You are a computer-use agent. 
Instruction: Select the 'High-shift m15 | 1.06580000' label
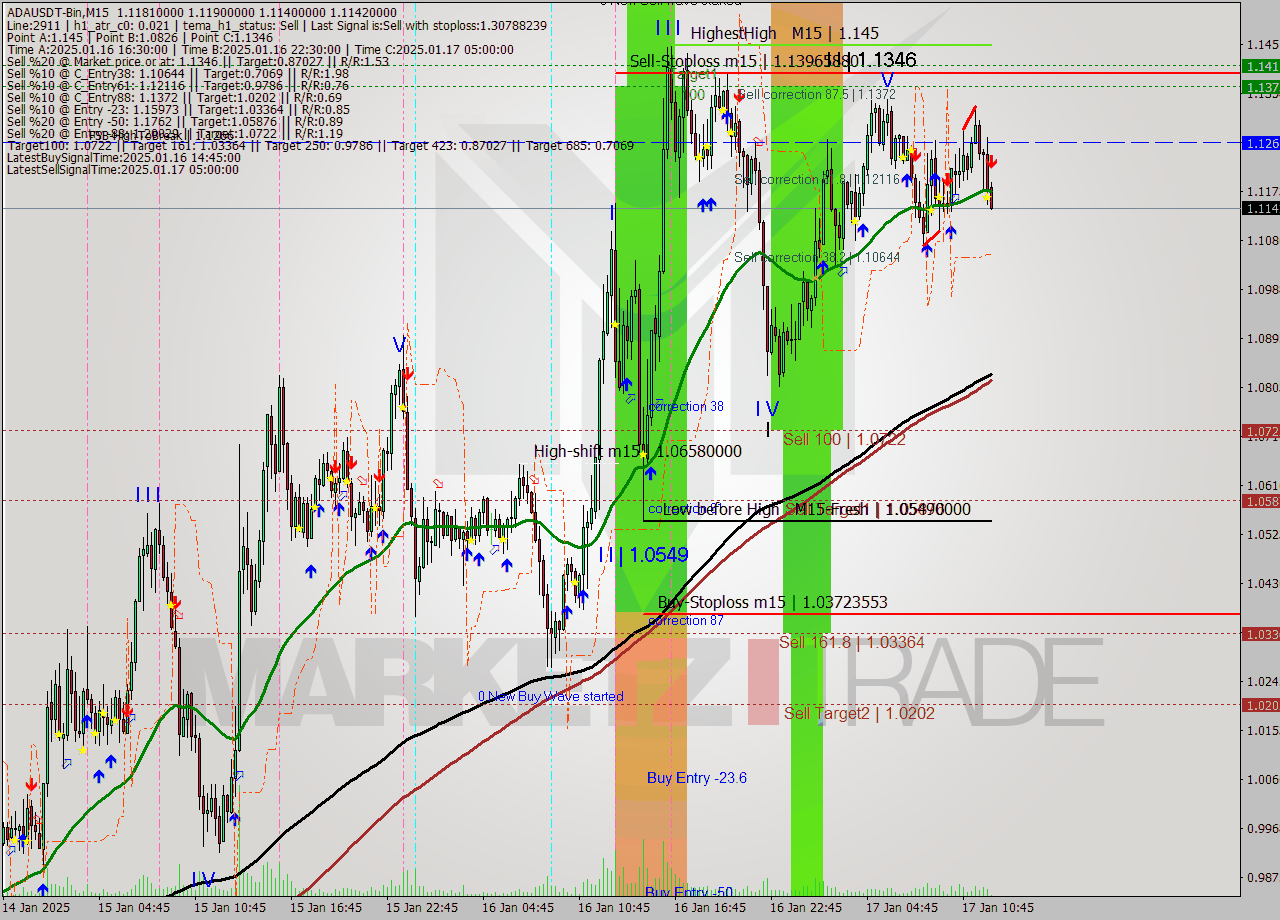click(638, 451)
